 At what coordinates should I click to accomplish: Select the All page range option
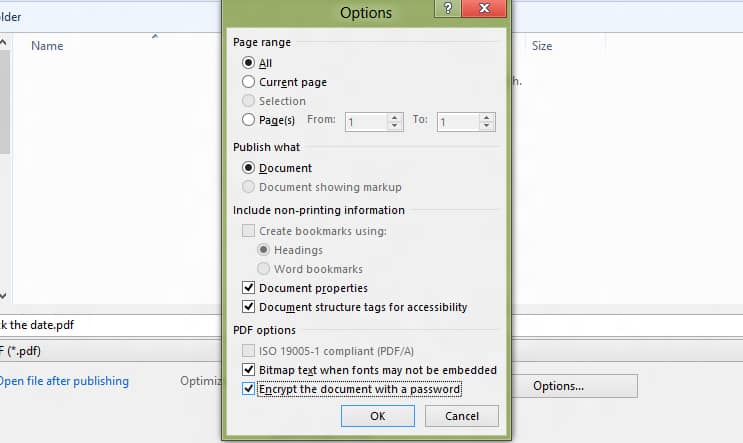point(249,63)
